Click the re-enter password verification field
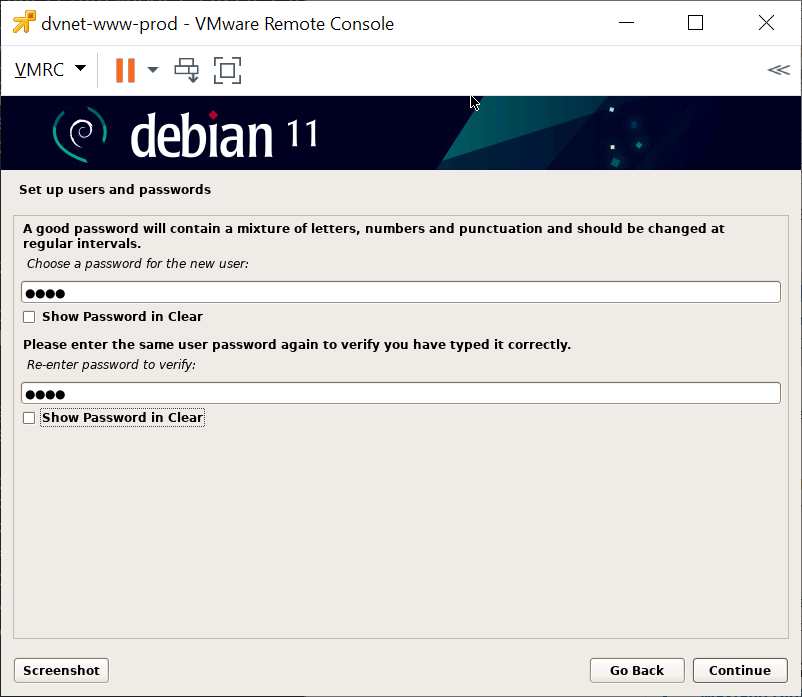 400,393
